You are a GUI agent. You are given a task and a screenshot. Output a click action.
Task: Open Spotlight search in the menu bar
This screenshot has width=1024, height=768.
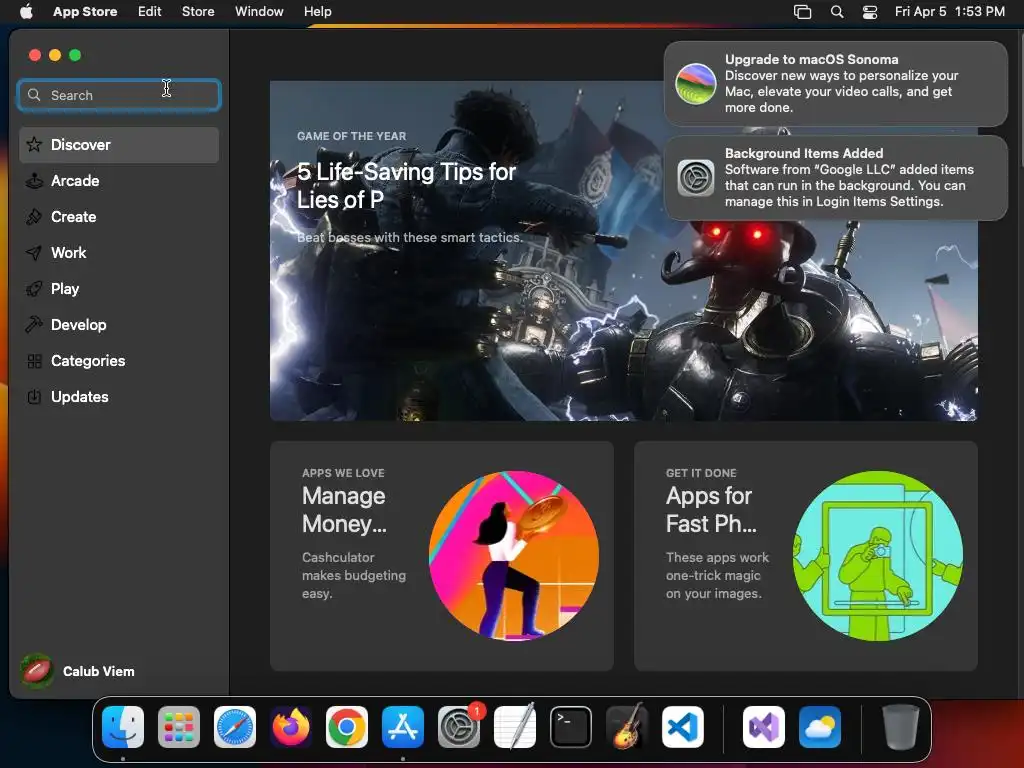(x=837, y=12)
